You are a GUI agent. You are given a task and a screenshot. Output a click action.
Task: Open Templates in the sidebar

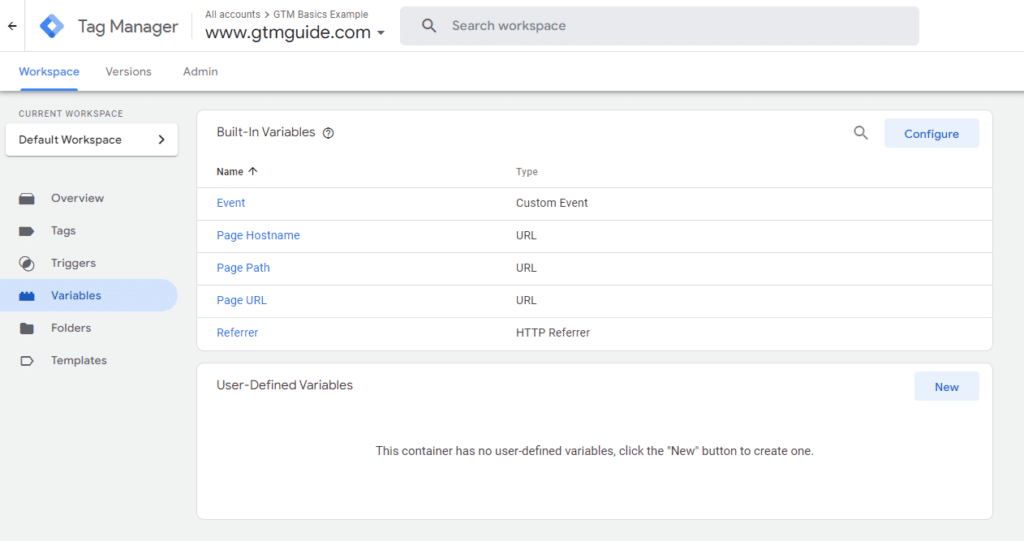78,360
